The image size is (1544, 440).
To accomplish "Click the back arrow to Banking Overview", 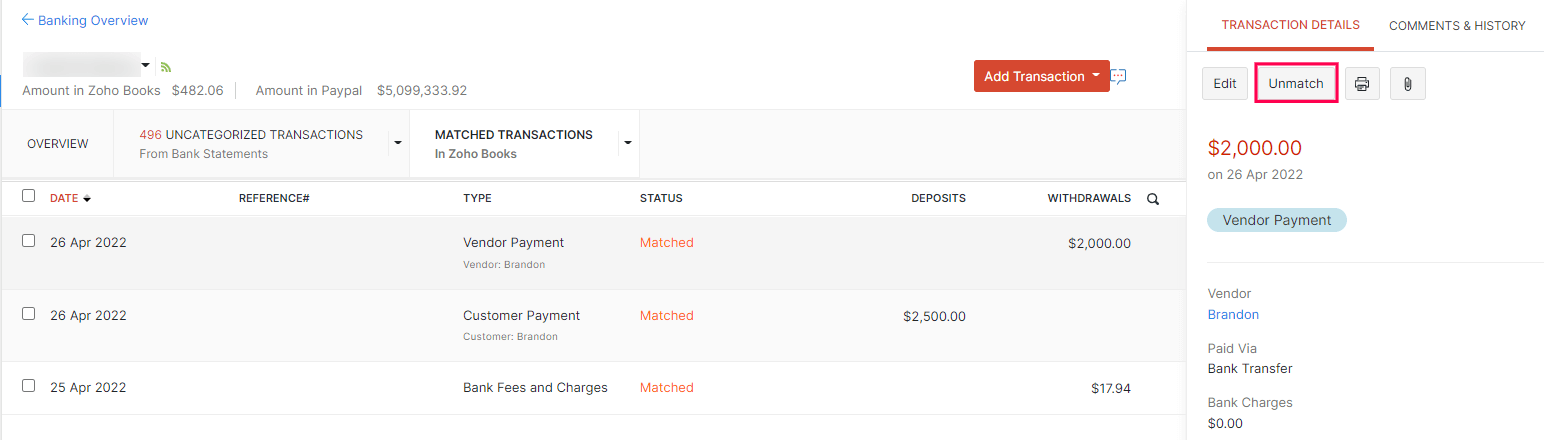I will click(27, 20).
